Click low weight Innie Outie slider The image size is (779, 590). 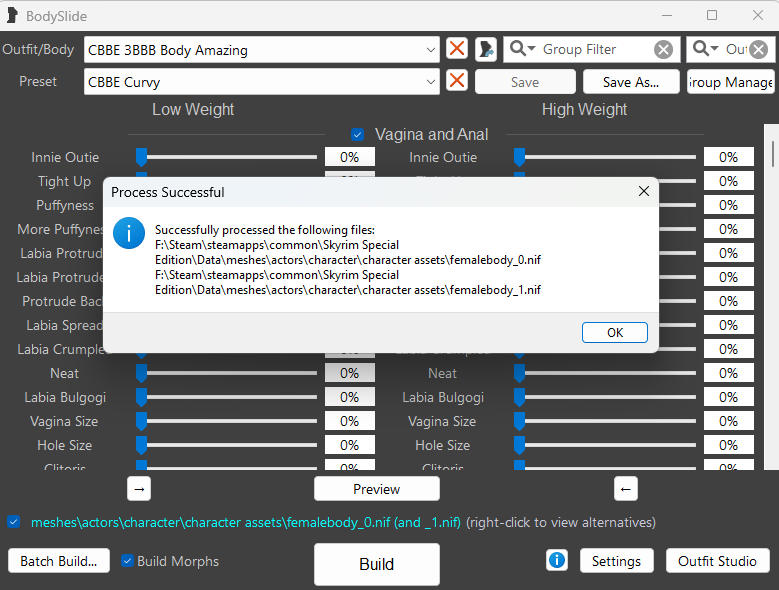(x=227, y=157)
